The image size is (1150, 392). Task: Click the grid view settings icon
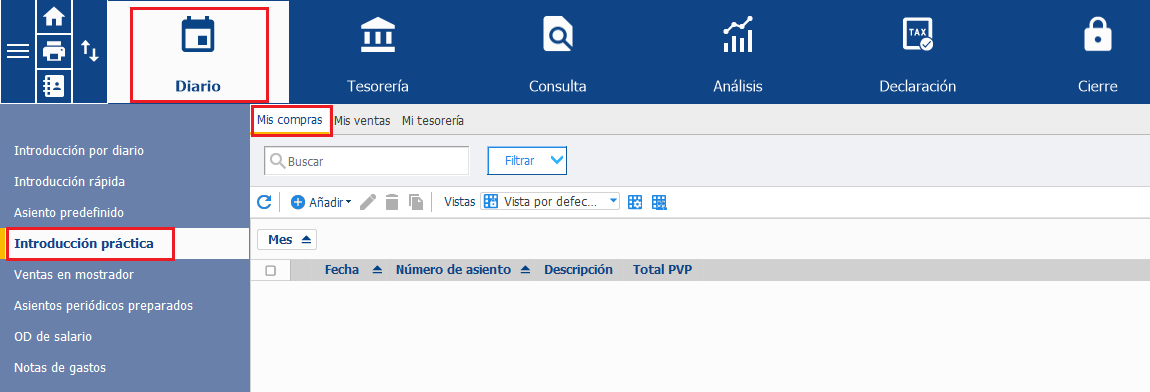(635, 202)
